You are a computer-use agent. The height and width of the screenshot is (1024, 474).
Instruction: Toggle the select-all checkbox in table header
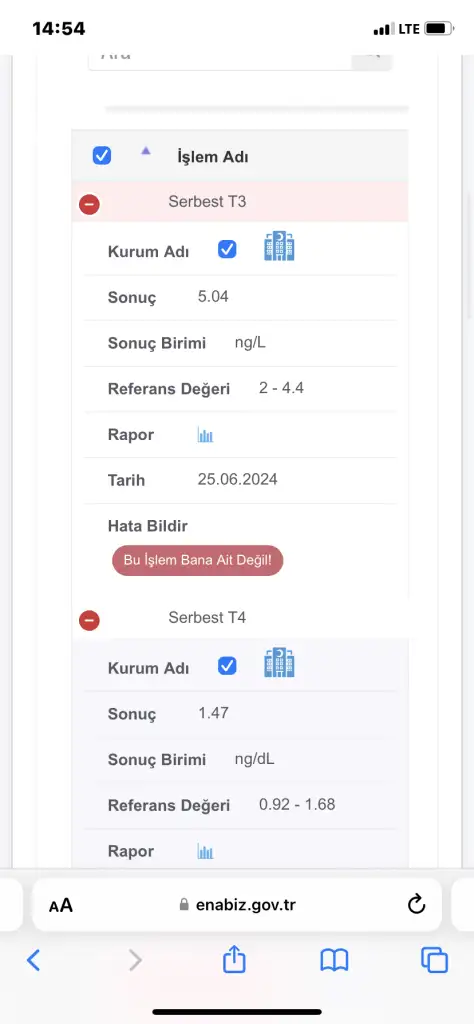[102, 155]
